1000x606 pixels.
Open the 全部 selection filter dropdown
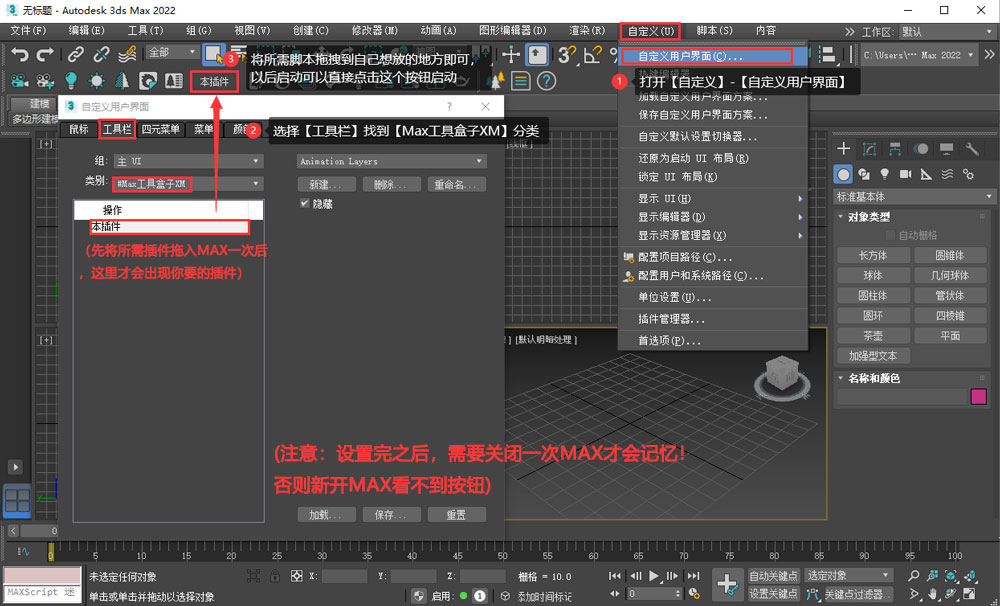coord(172,52)
